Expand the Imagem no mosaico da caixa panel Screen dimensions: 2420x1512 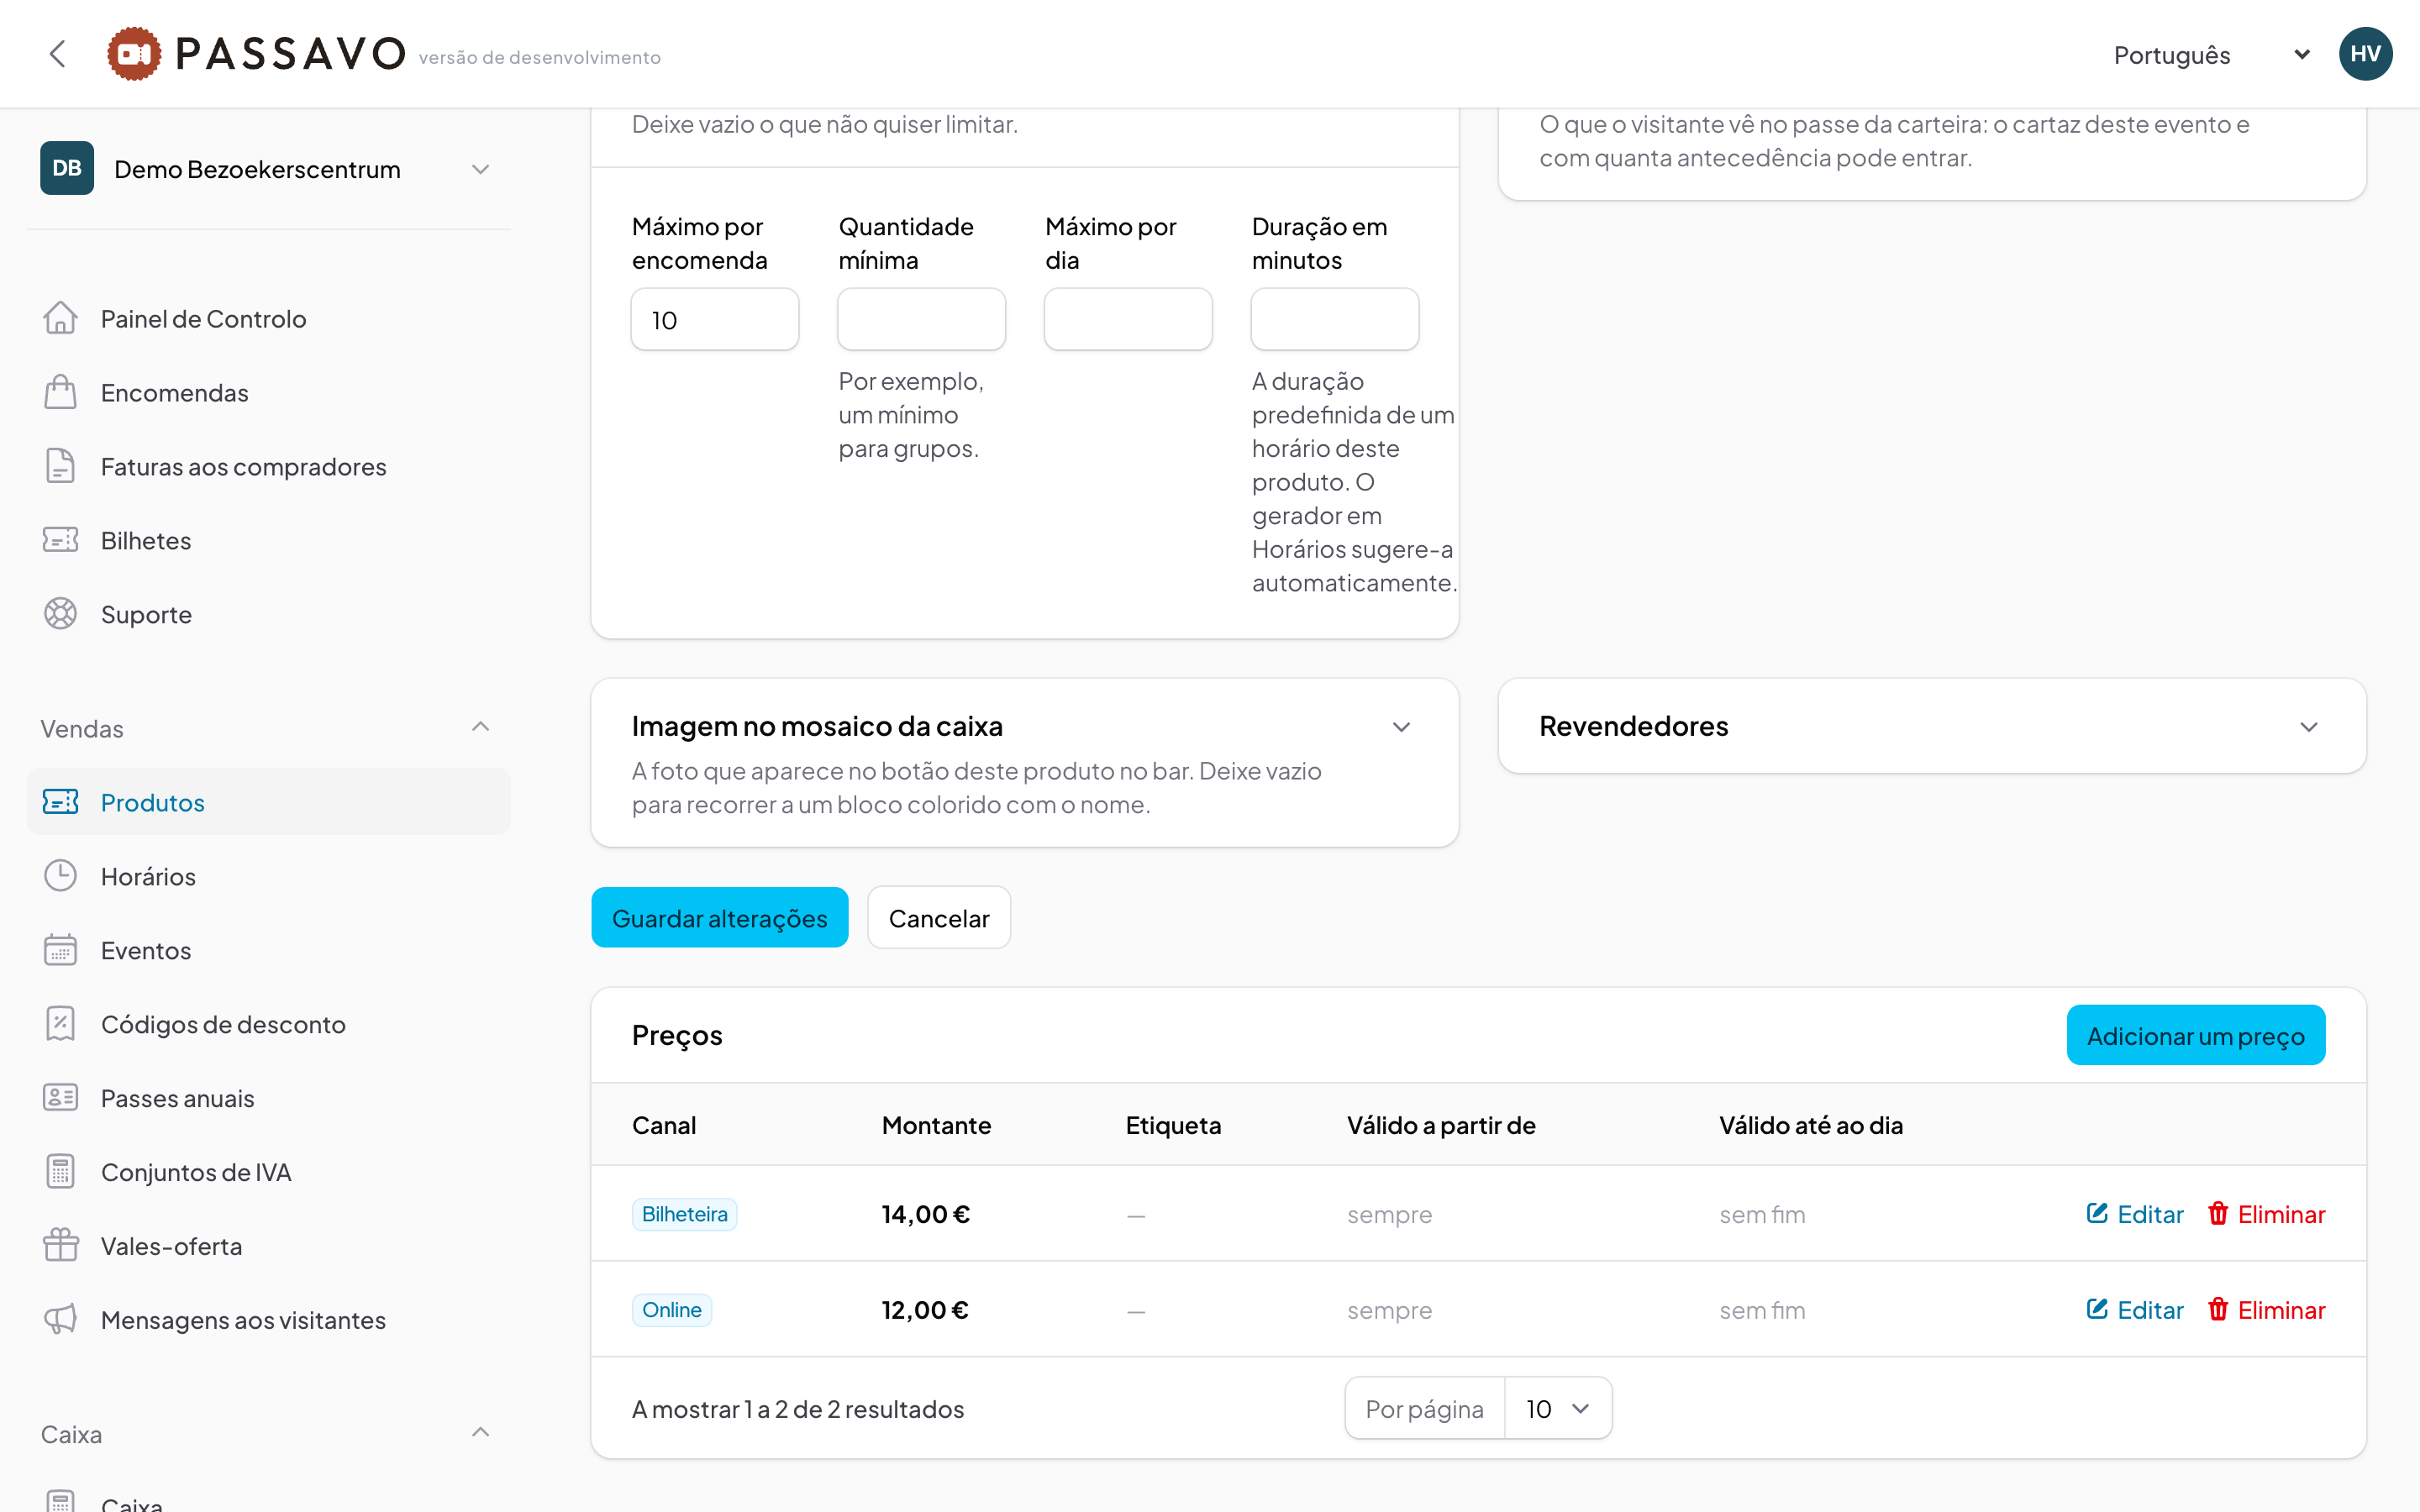[x=1402, y=727]
